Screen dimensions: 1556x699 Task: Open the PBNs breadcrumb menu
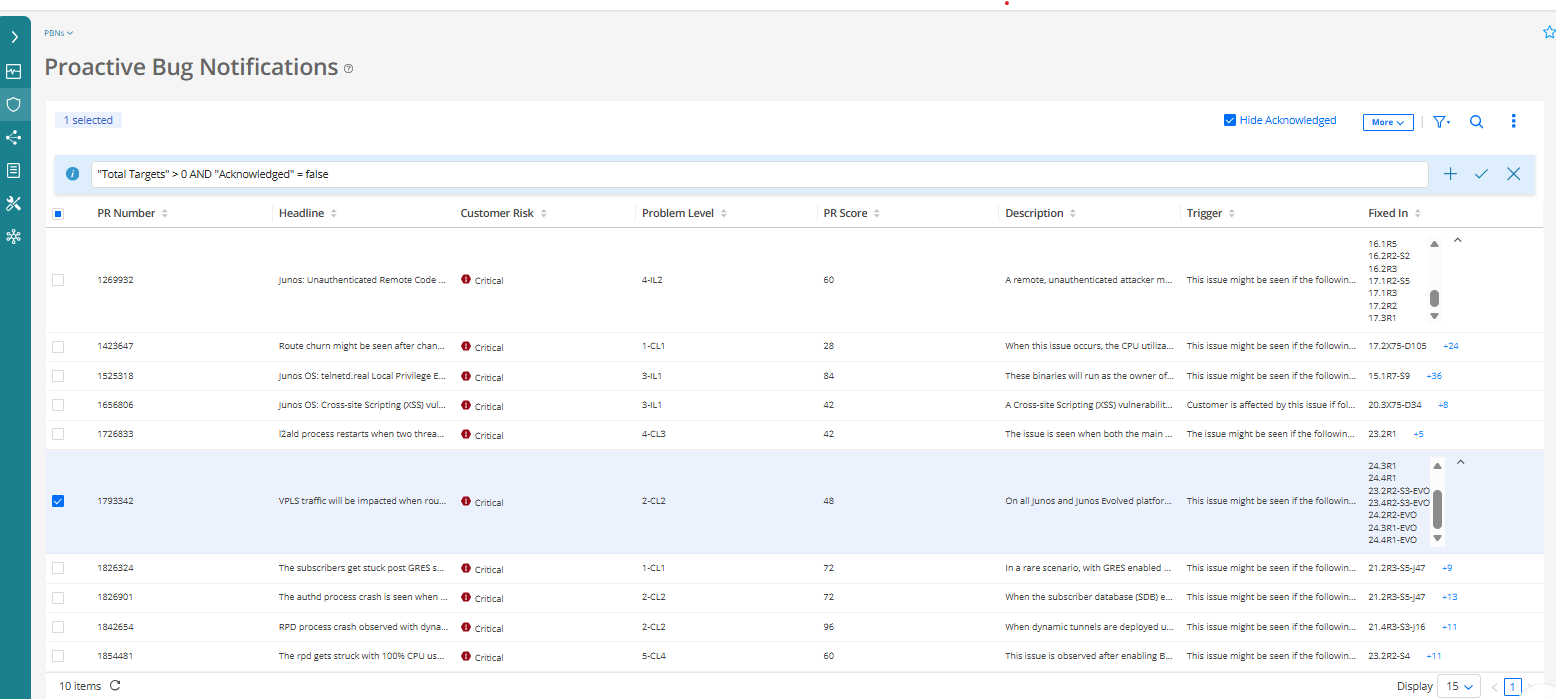coord(59,33)
